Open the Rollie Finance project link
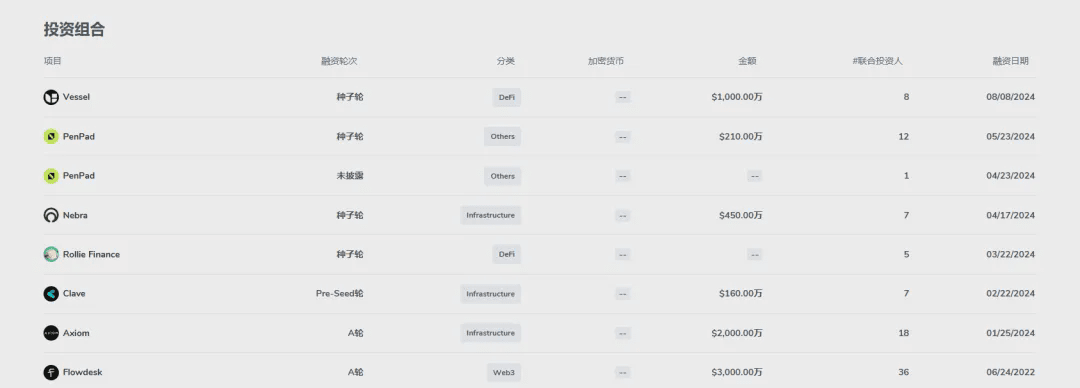Image resolution: width=1080 pixels, height=388 pixels. click(92, 254)
